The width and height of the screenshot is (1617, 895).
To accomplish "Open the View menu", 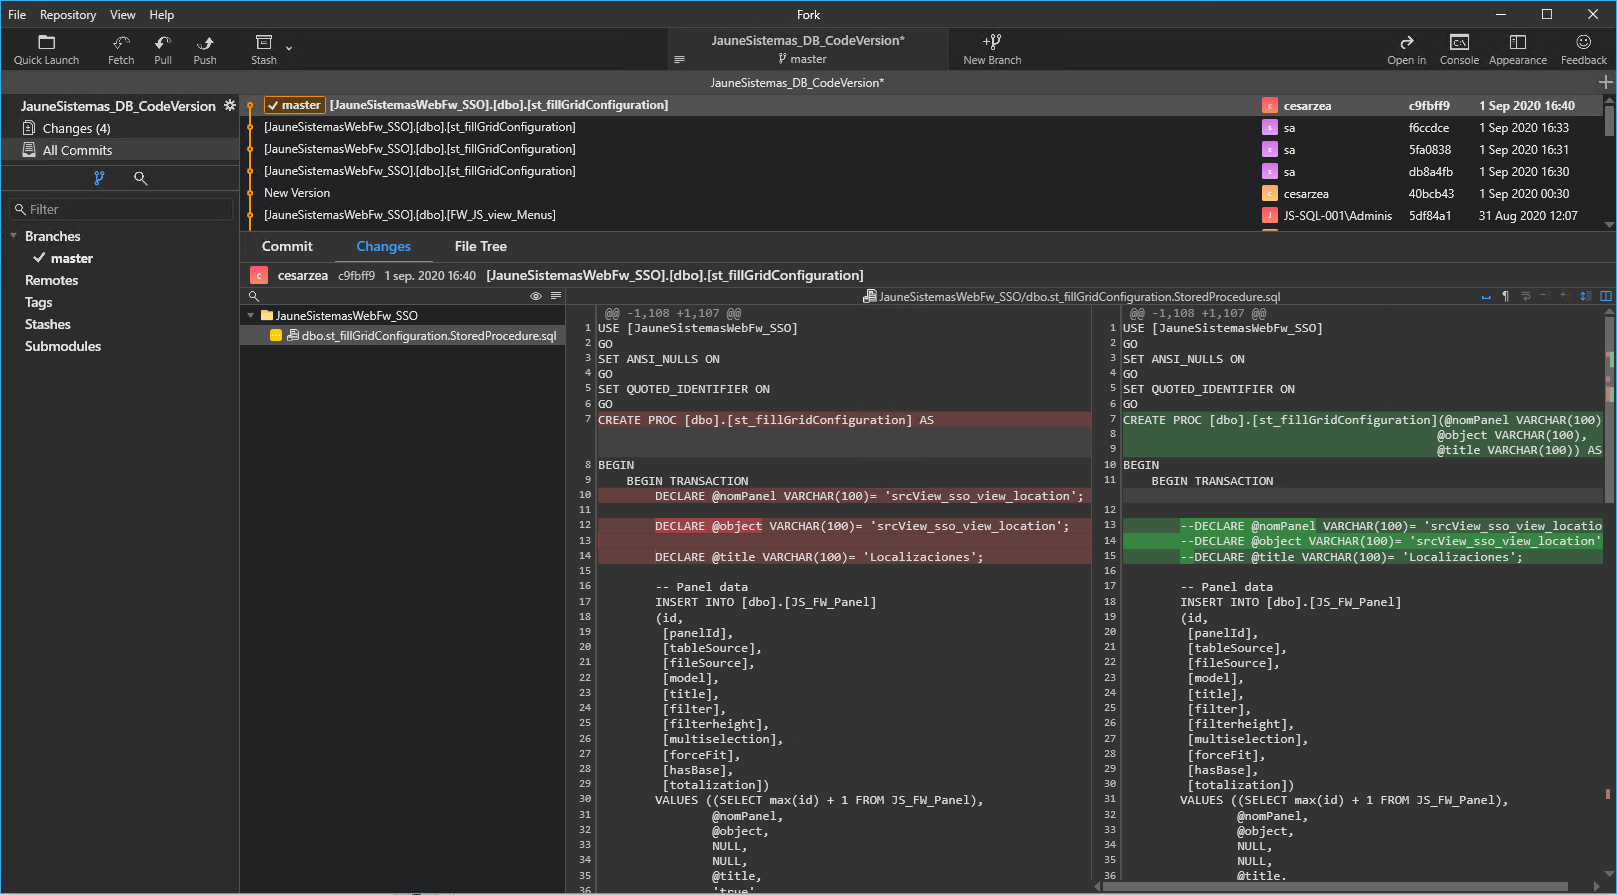I will point(122,14).
